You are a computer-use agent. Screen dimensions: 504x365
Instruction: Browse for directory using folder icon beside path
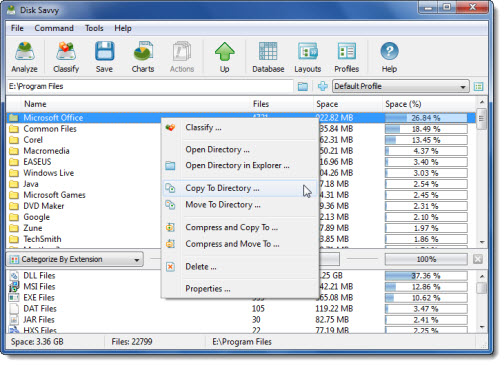[x=303, y=87]
